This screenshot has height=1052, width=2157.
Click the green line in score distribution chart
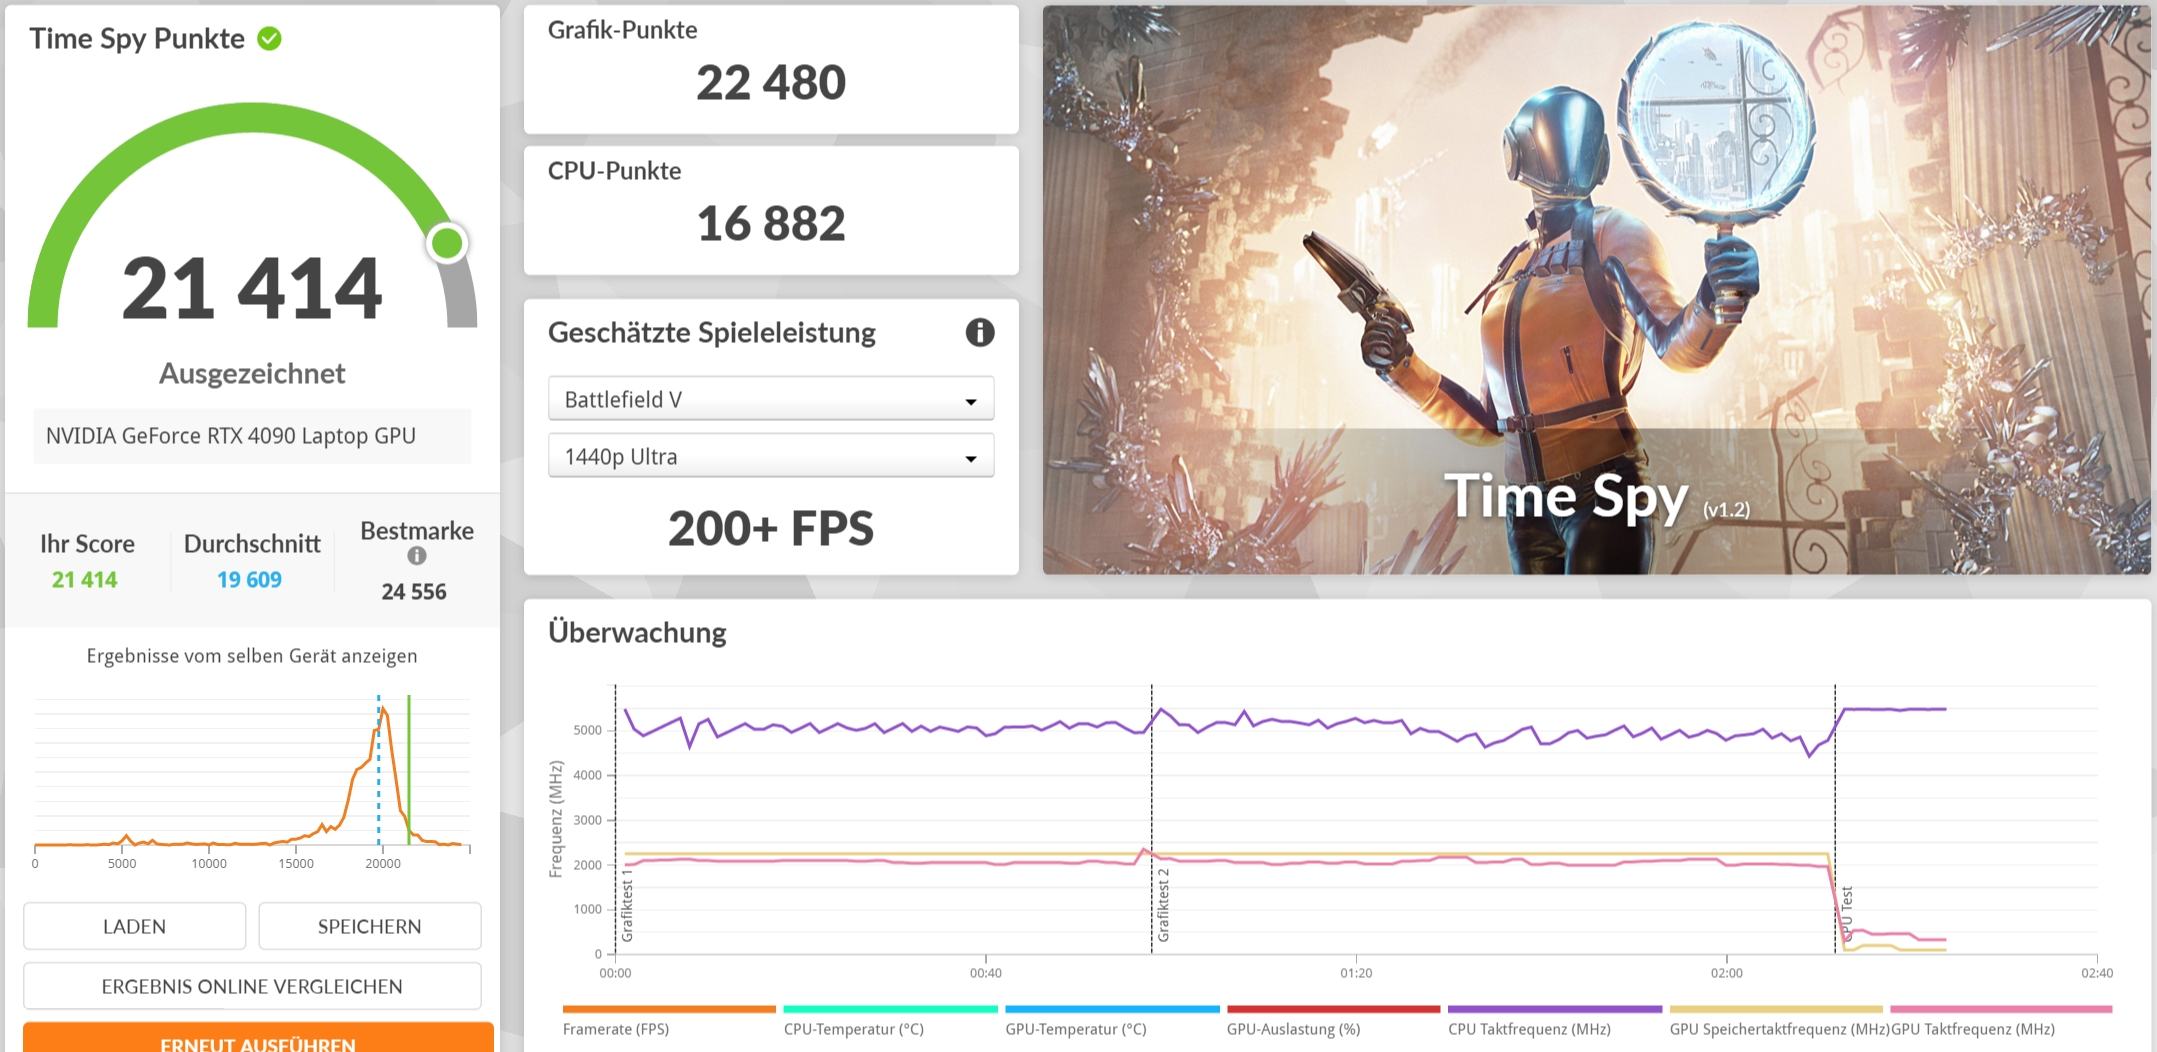click(x=409, y=770)
